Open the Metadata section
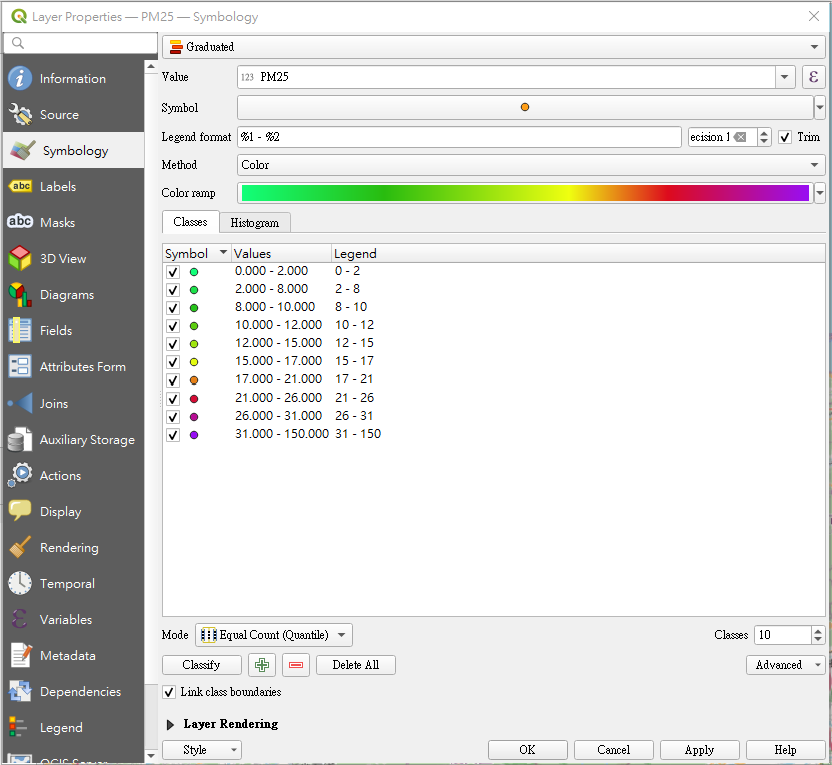This screenshot has height=765, width=832. pyautogui.click(x=73, y=656)
